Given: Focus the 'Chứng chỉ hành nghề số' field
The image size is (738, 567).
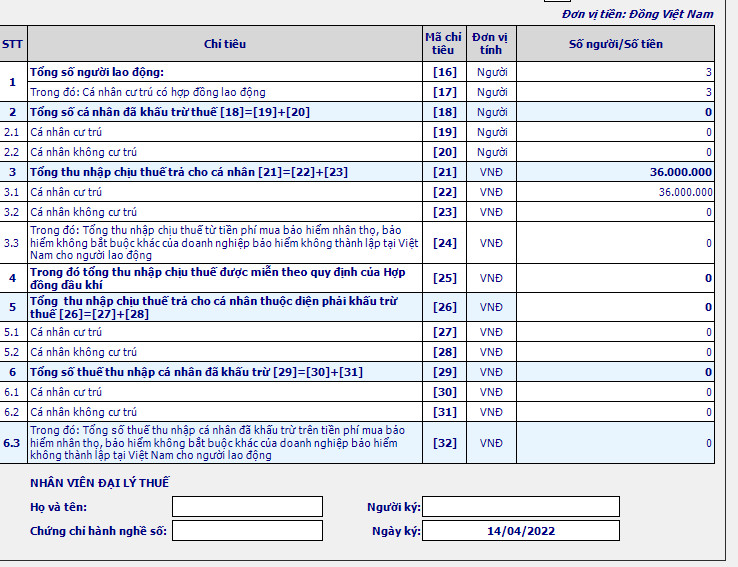Looking at the screenshot, I should click(x=247, y=531).
